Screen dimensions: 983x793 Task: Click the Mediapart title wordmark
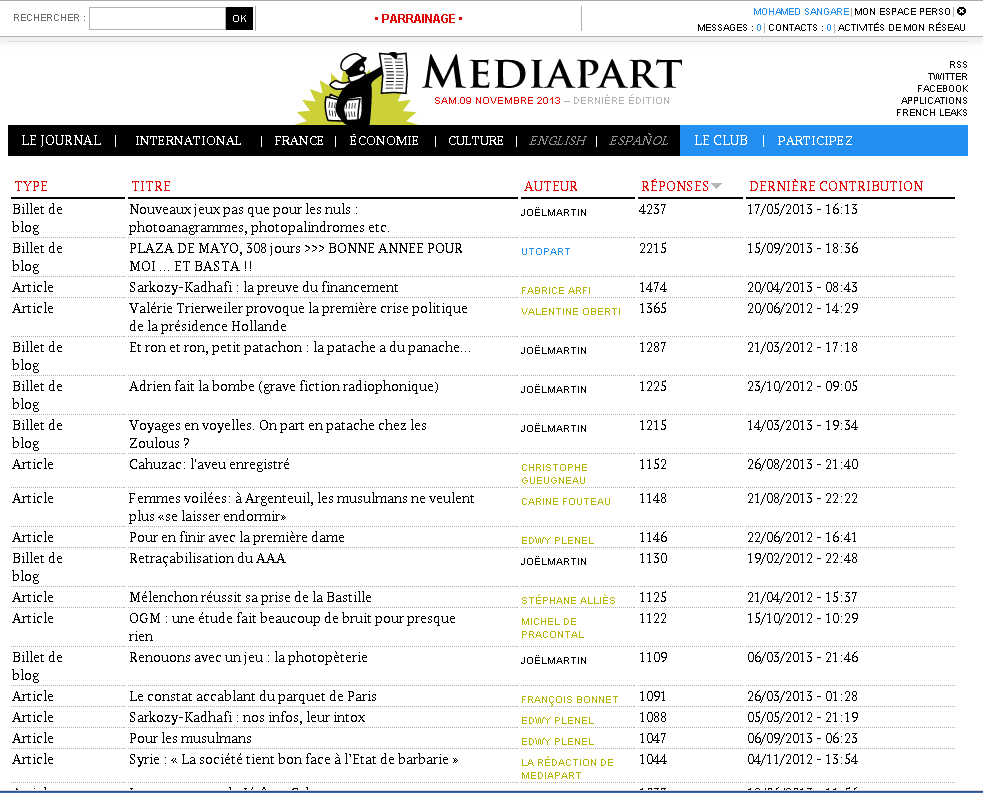(x=552, y=72)
